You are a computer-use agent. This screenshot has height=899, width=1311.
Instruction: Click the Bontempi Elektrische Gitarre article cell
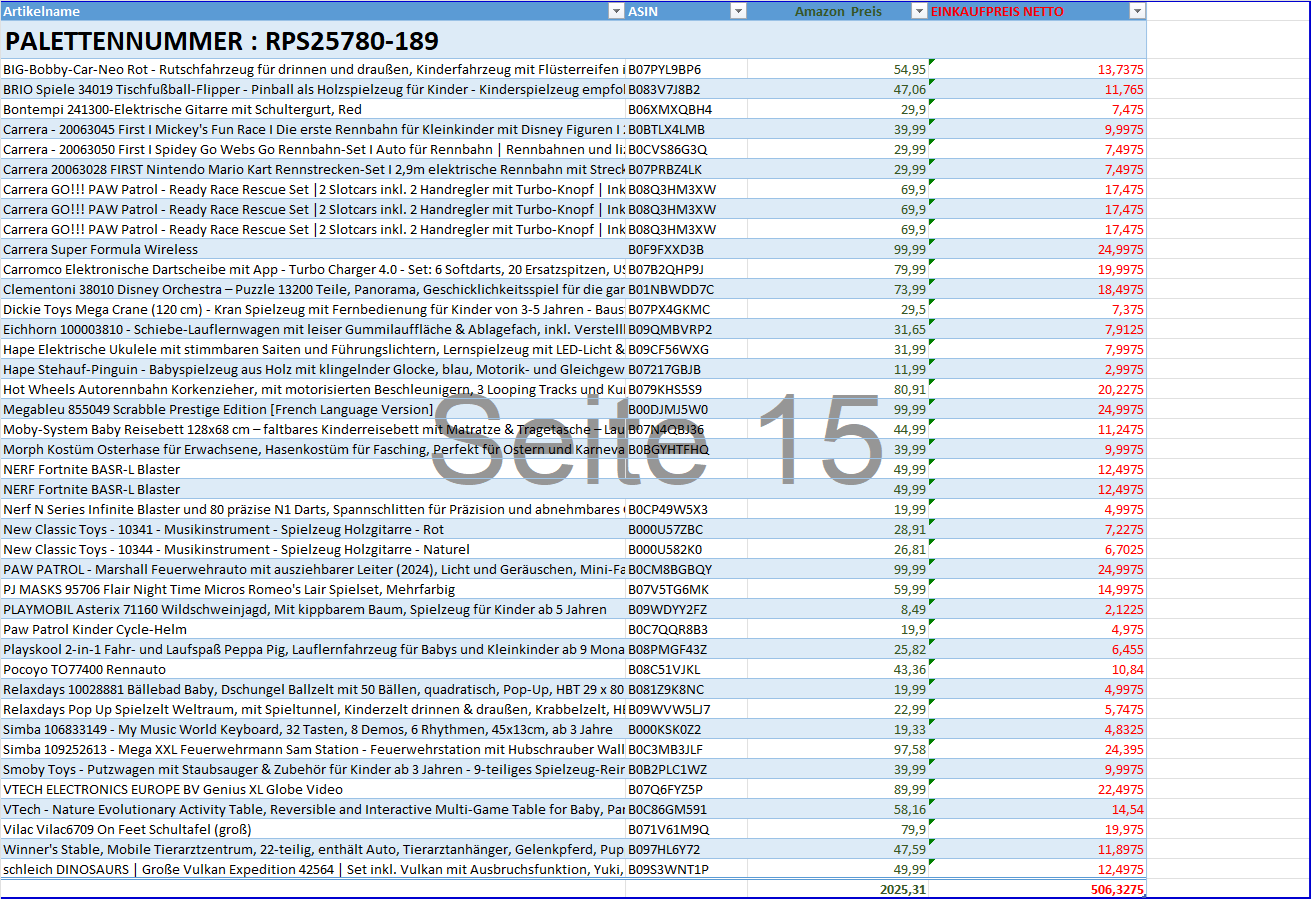(183, 109)
